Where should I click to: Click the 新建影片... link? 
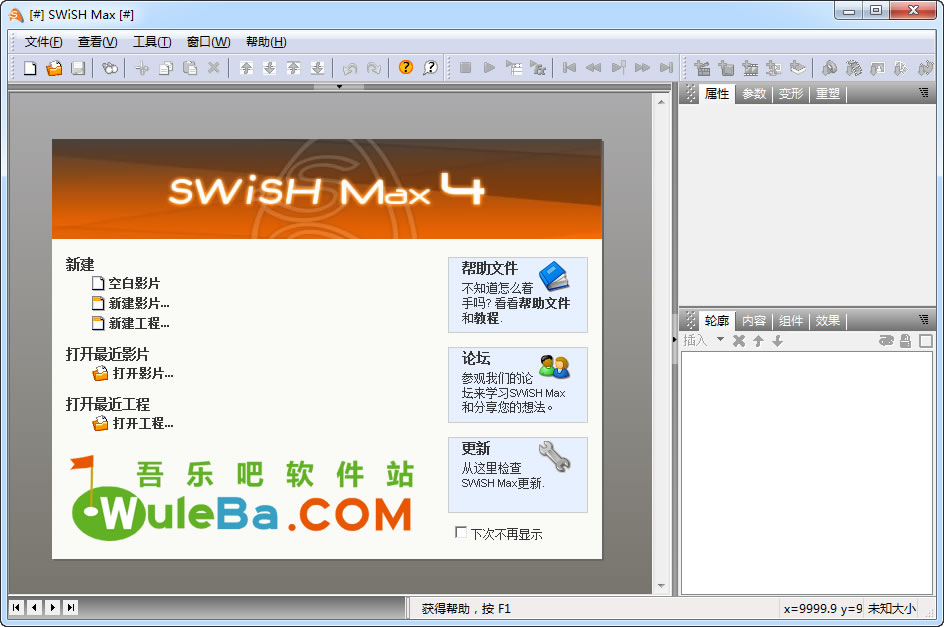[138, 303]
